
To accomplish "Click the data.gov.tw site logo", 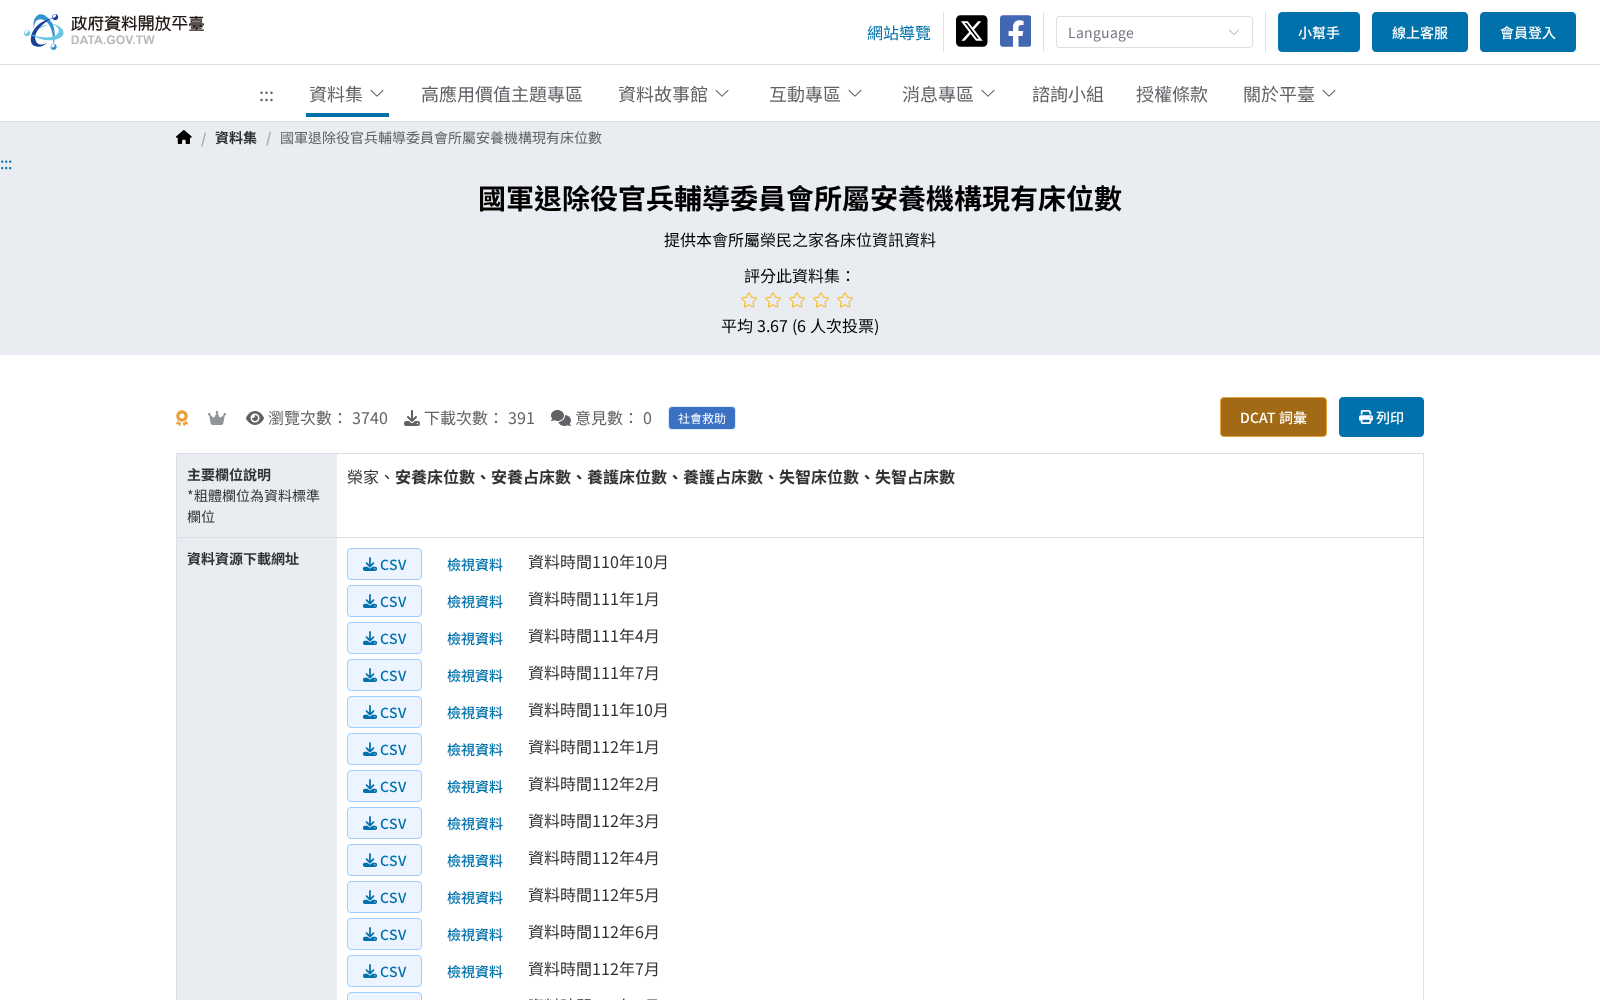I will [x=114, y=31].
